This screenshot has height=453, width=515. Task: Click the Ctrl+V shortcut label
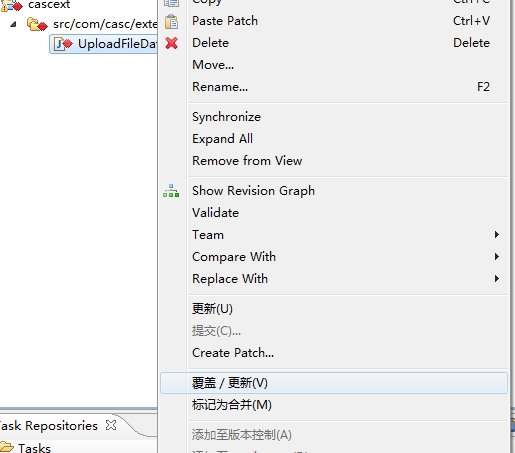tap(471, 21)
